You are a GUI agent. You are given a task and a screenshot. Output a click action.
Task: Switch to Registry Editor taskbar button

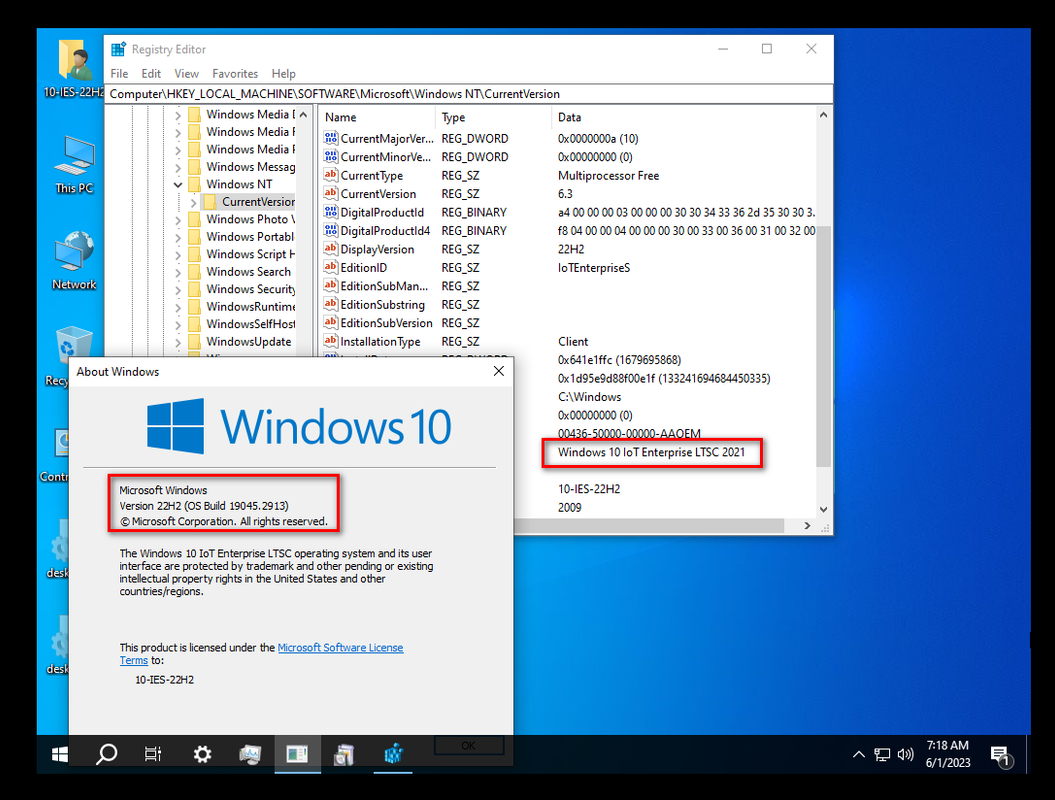coord(393,754)
